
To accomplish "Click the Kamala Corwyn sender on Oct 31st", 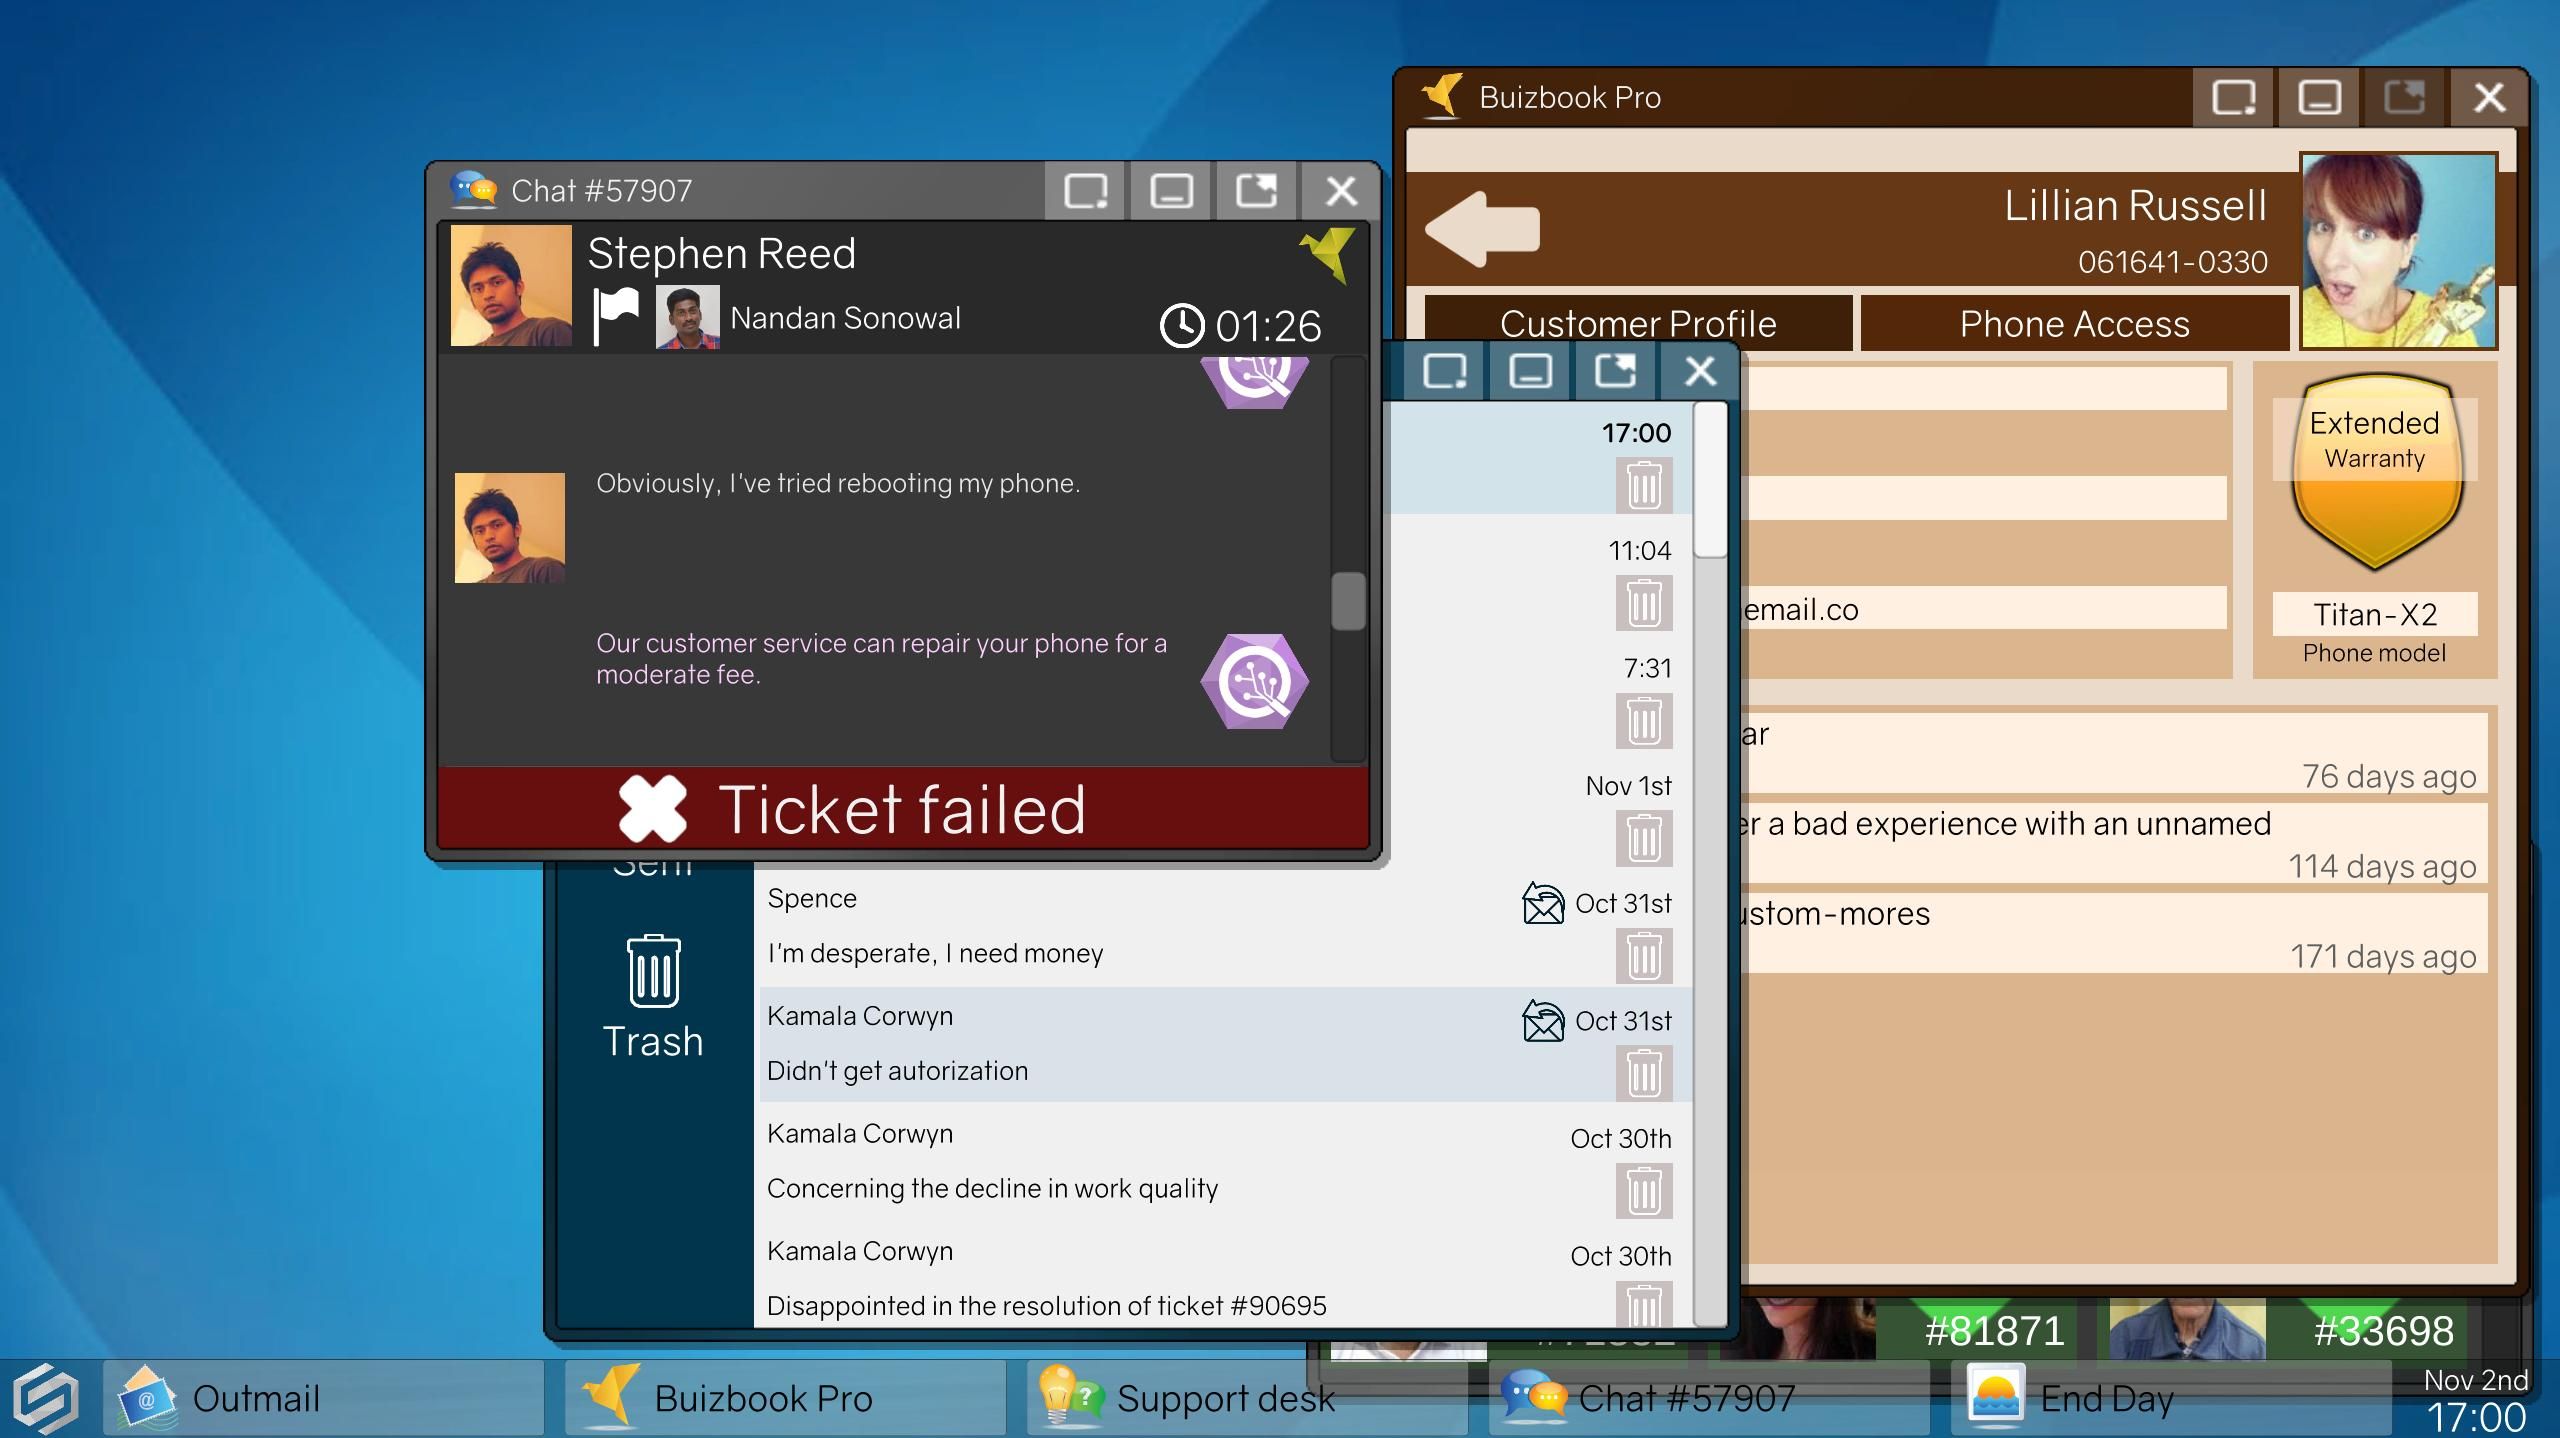I will (x=860, y=1016).
